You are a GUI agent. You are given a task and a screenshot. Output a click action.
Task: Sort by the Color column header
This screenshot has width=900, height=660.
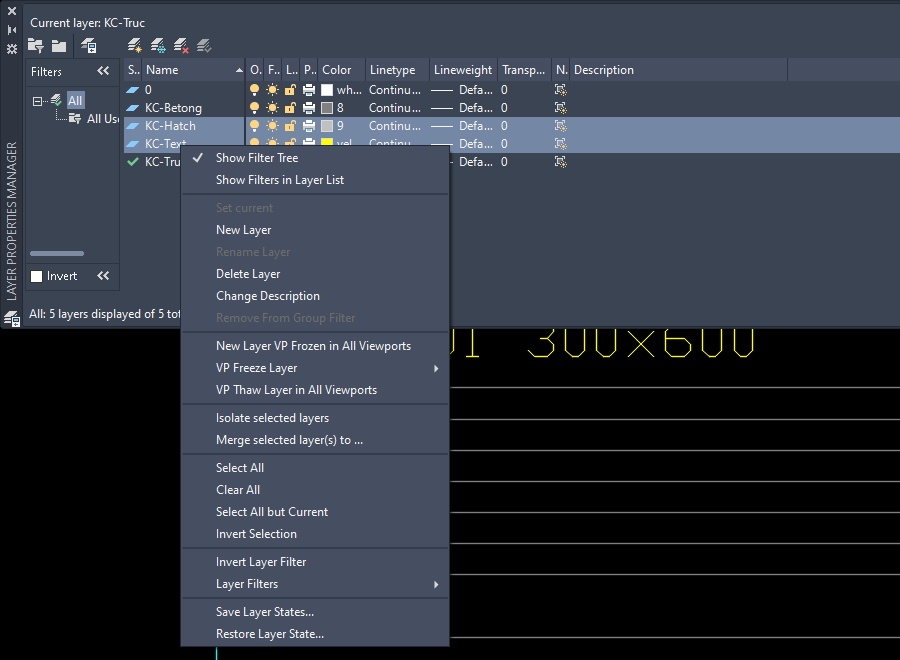click(x=341, y=70)
